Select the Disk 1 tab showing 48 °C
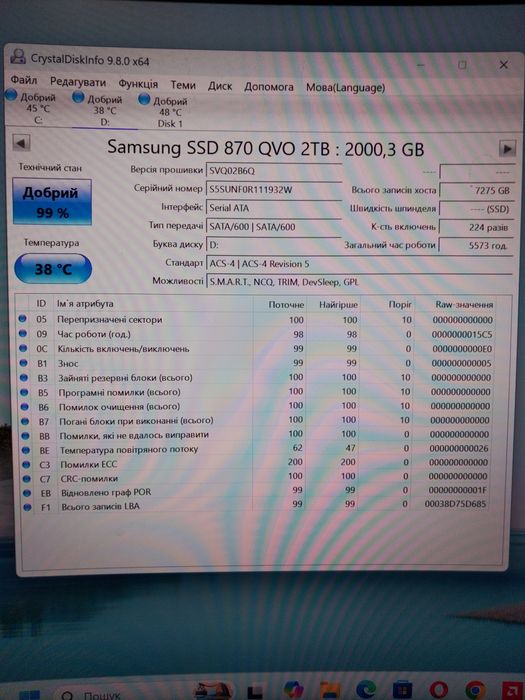Screen dimensions: 525x700 164,112
